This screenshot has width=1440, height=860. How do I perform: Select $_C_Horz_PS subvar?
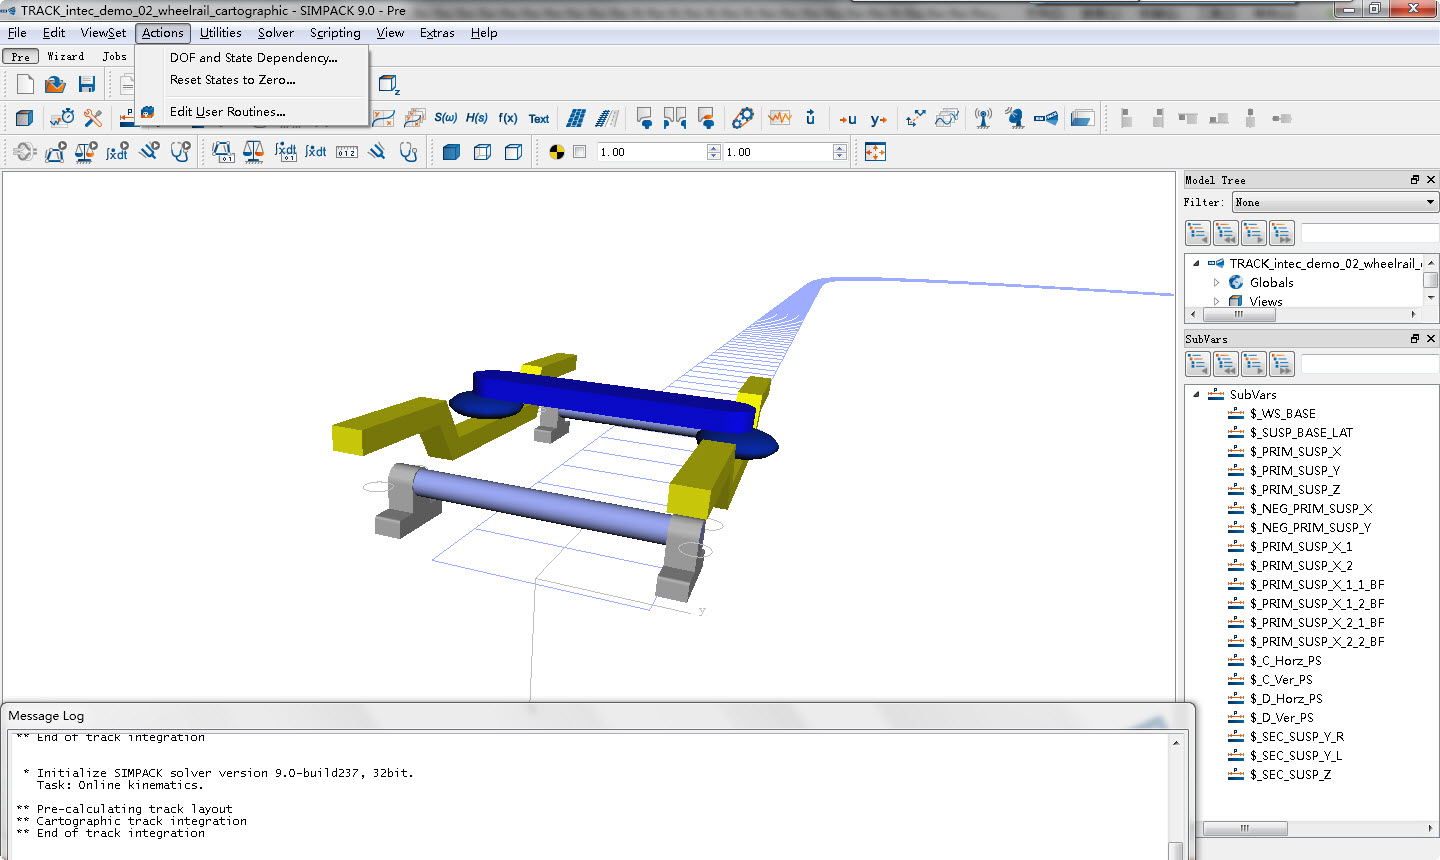[x=1285, y=661]
